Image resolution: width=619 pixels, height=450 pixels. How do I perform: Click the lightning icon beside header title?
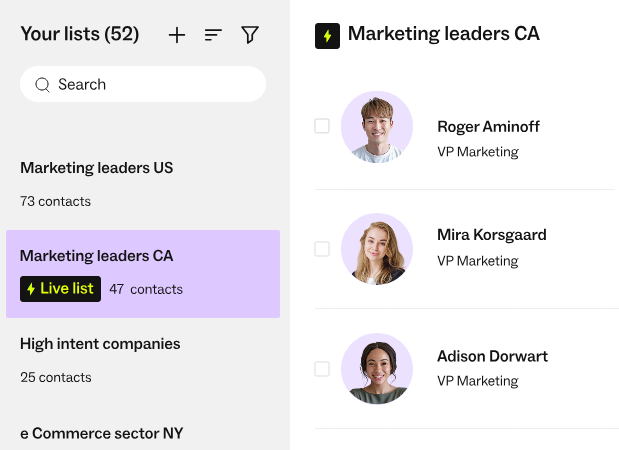(327, 35)
